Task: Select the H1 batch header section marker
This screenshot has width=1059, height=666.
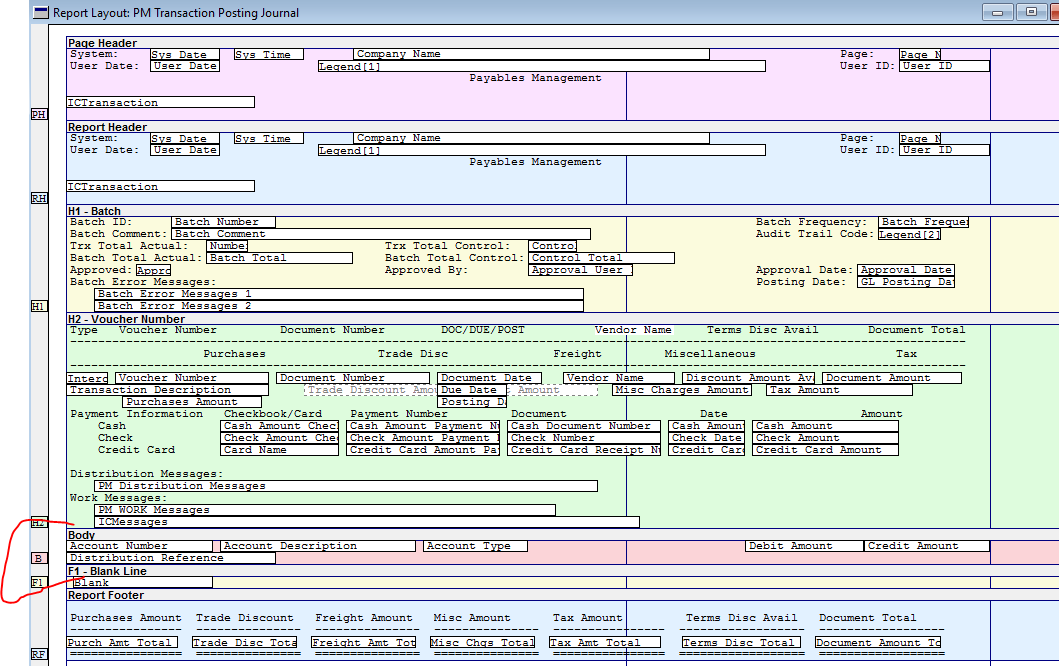Action: click(38, 306)
